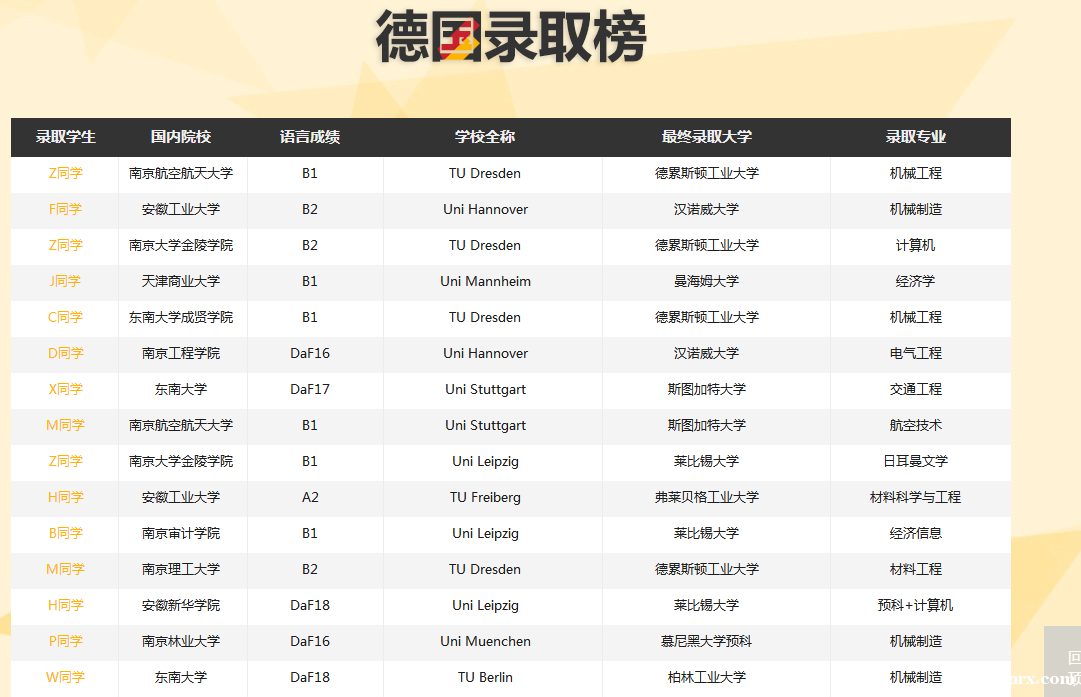Open the X同学 student link
Viewport: 1081px width, 697px height.
pyautogui.click(x=65, y=389)
